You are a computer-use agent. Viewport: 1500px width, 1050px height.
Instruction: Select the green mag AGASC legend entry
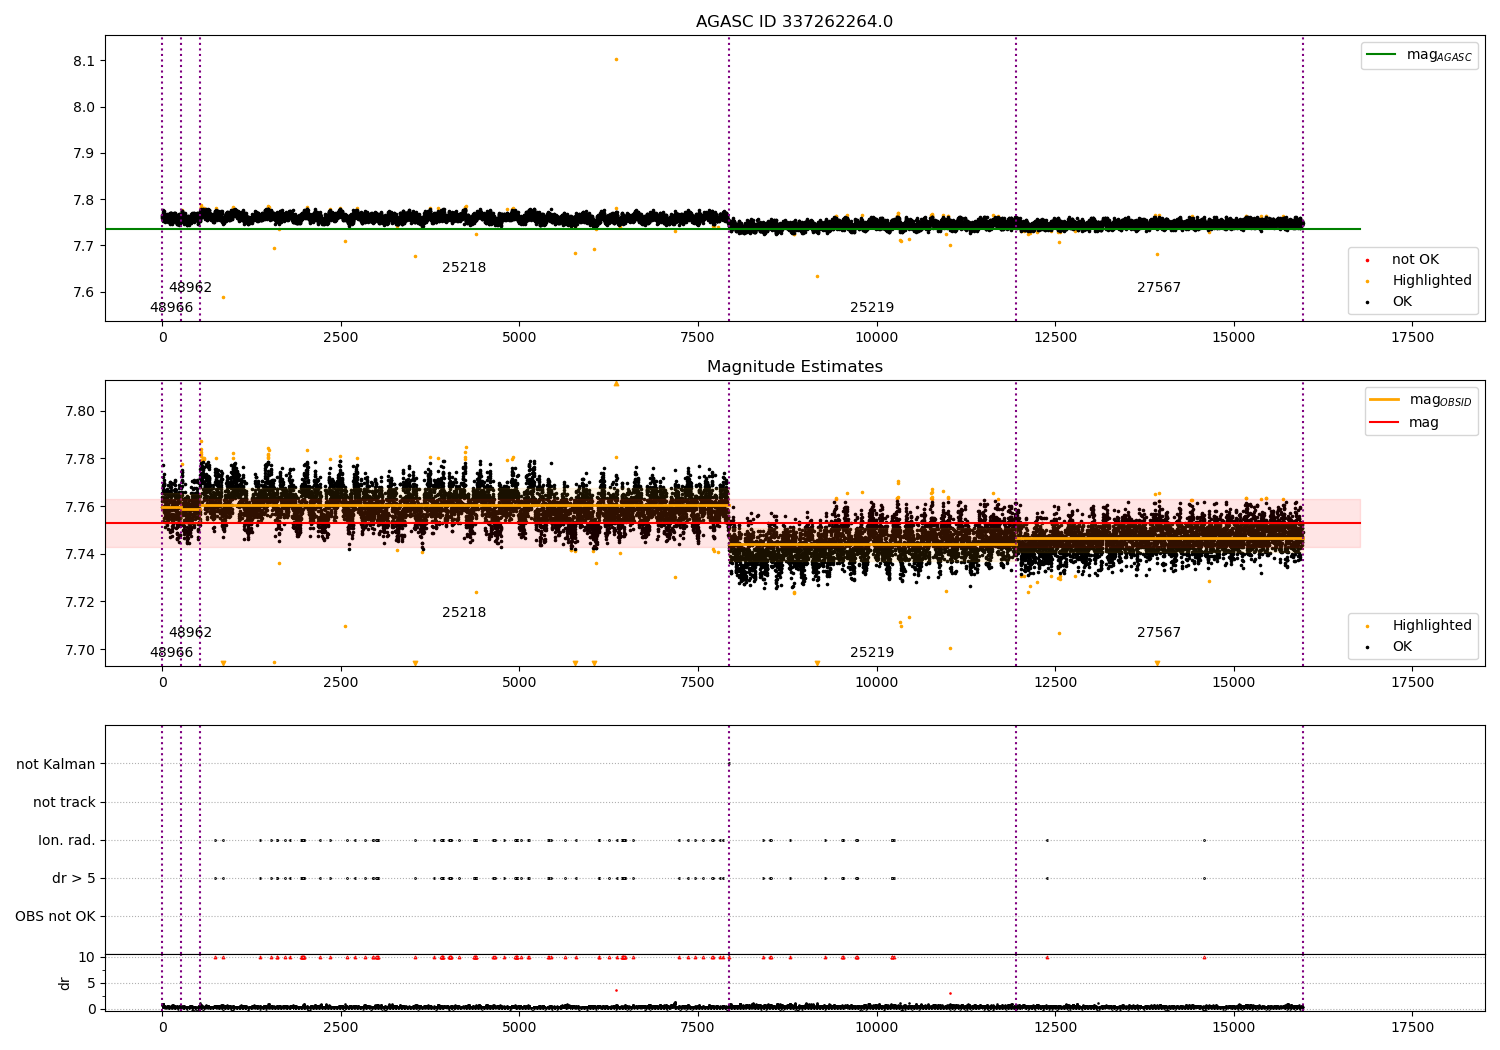(1419, 55)
